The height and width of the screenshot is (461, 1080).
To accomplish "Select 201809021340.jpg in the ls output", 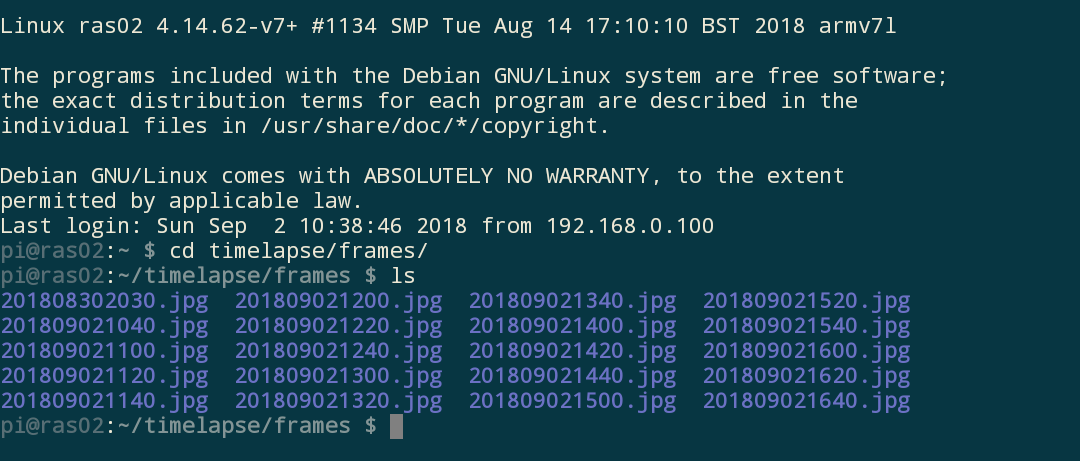I will tap(573, 301).
